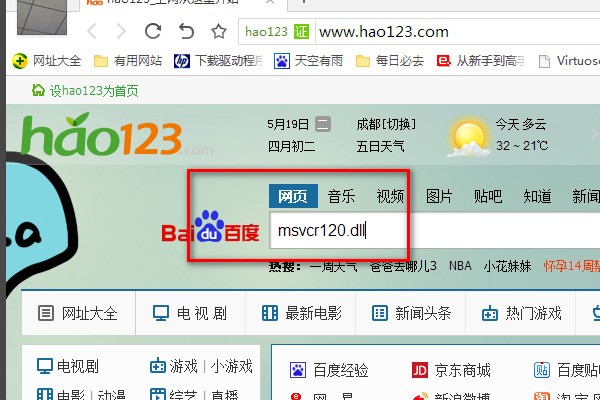Toggle the calendar box beside 5月19日

[x=322, y=125]
